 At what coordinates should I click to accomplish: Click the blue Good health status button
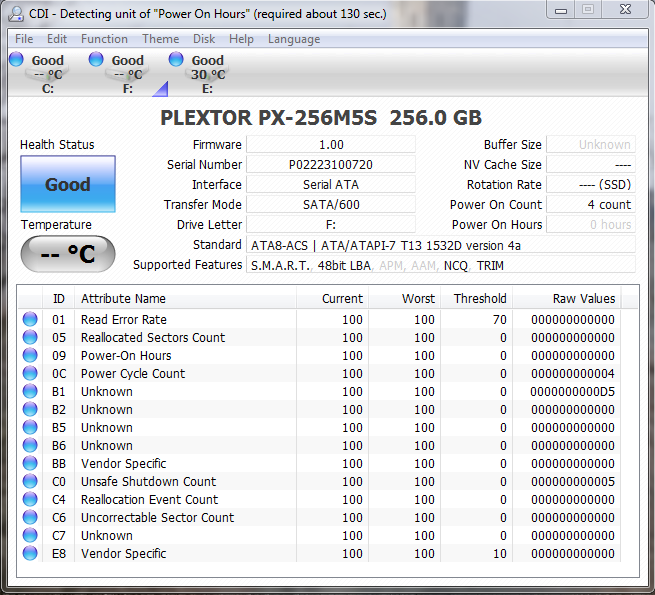click(x=68, y=185)
